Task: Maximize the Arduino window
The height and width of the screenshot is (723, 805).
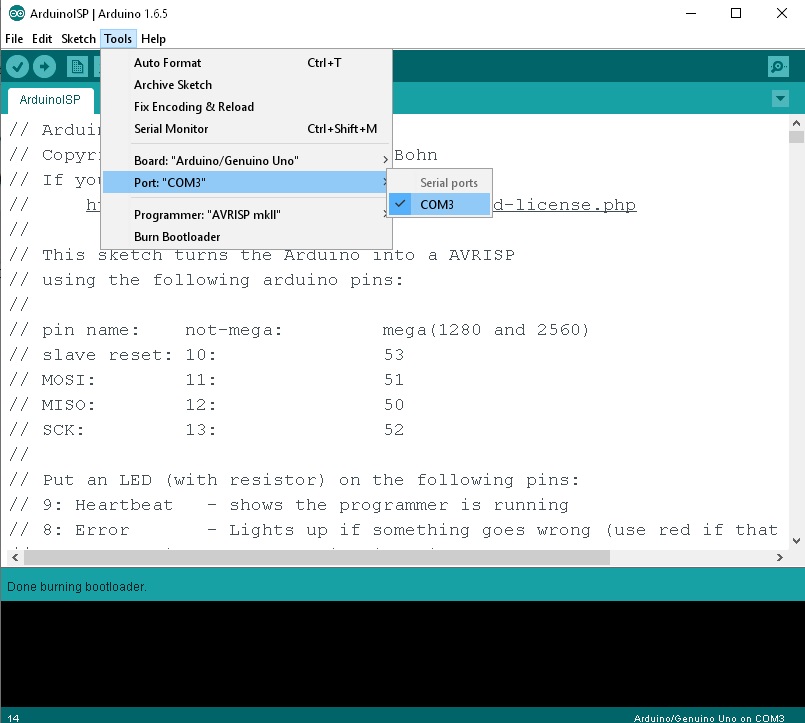Action: click(x=736, y=13)
